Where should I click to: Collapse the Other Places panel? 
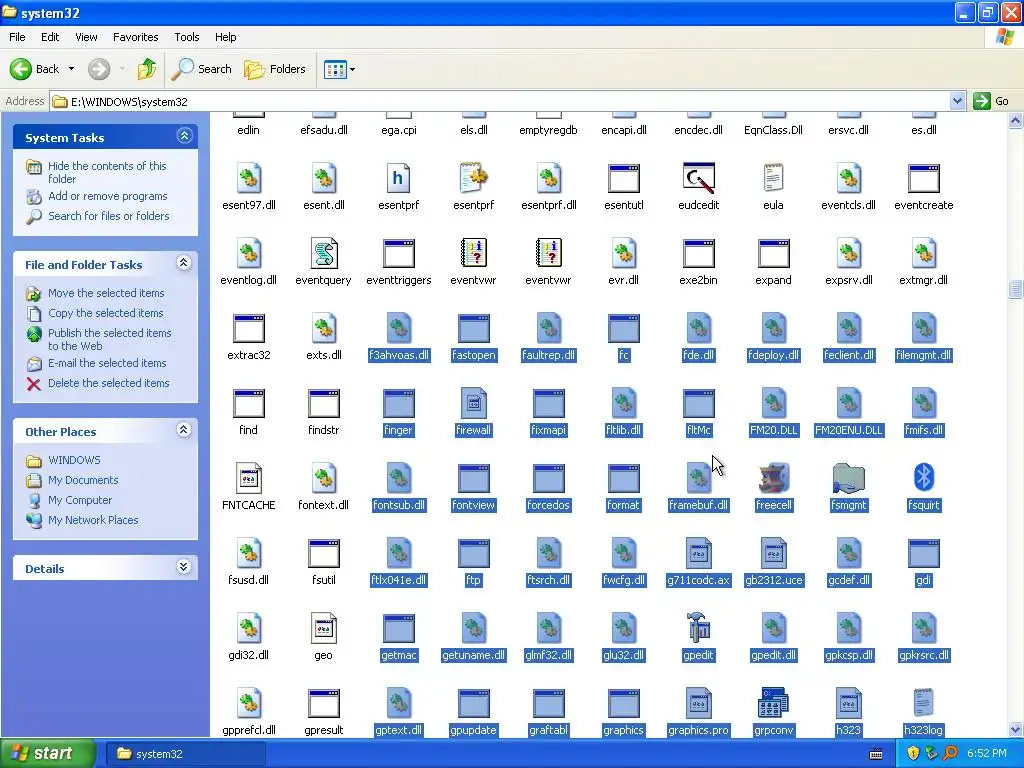[x=184, y=430]
